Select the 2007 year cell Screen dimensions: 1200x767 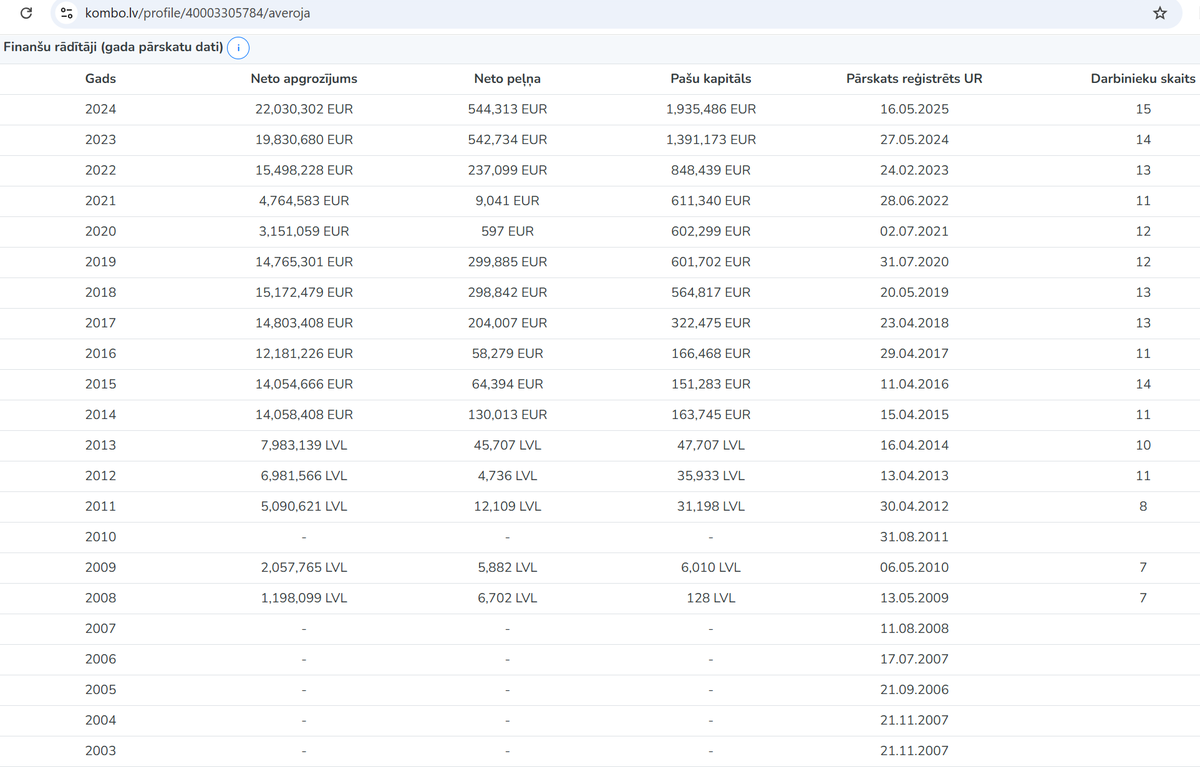(101, 629)
